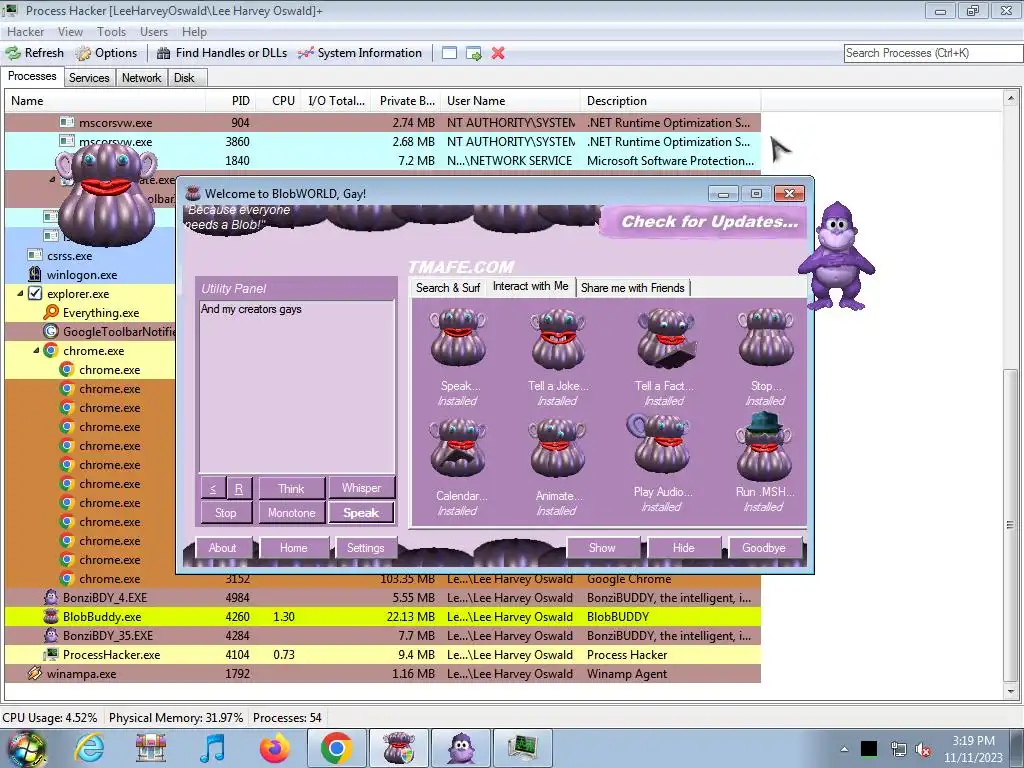Click the find window toolbar icon
The width and height of the screenshot is (1024, 768).
point(449,53)
